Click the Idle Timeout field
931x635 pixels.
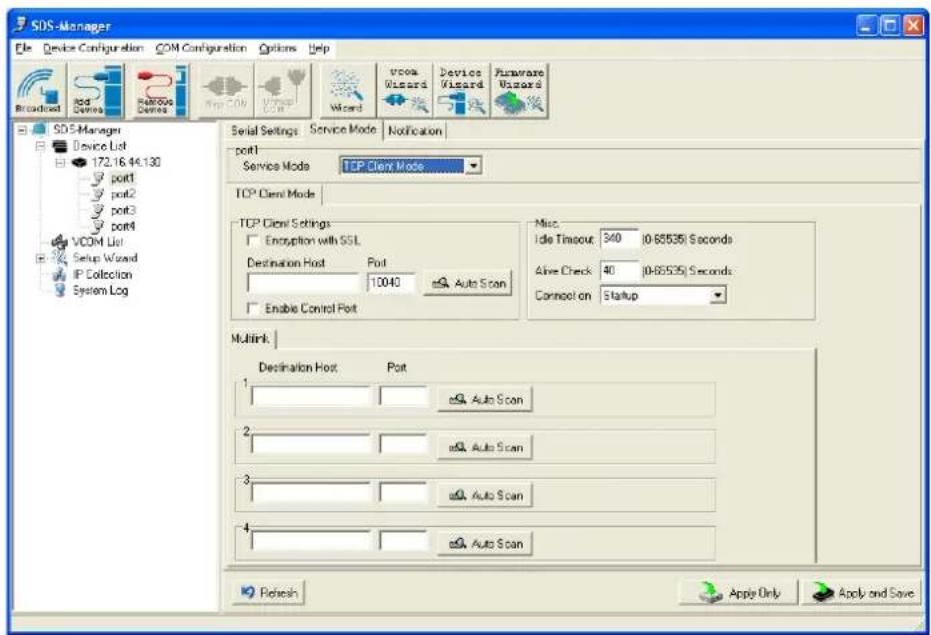click(619, 238)
